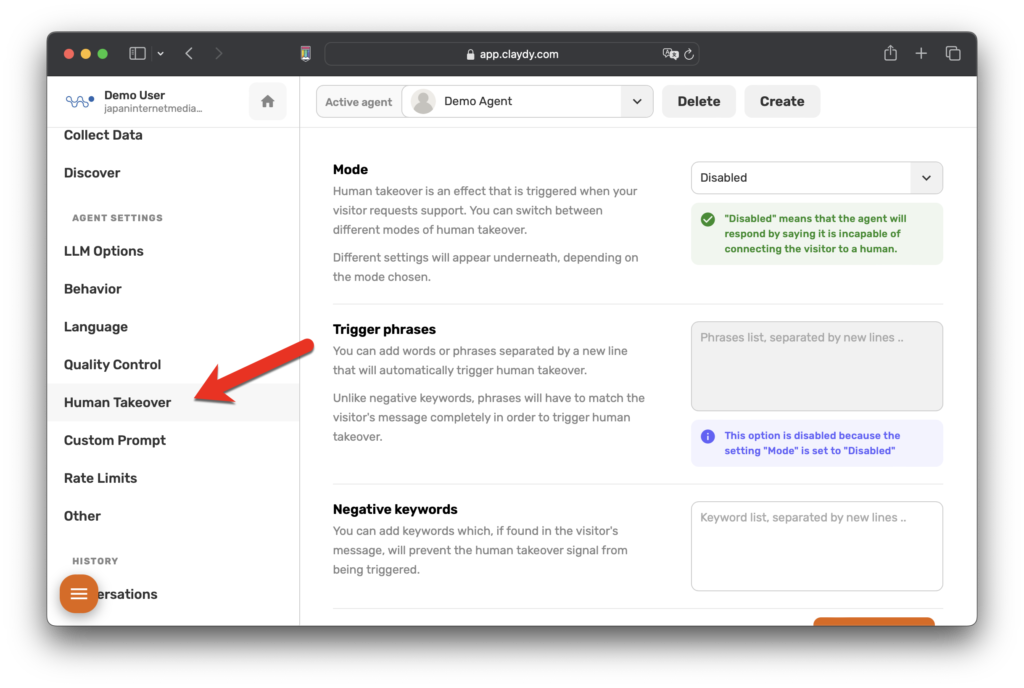Click the translate icon in address bar
The width and height of the screenshot is (1024, 688).
[669, 54]
